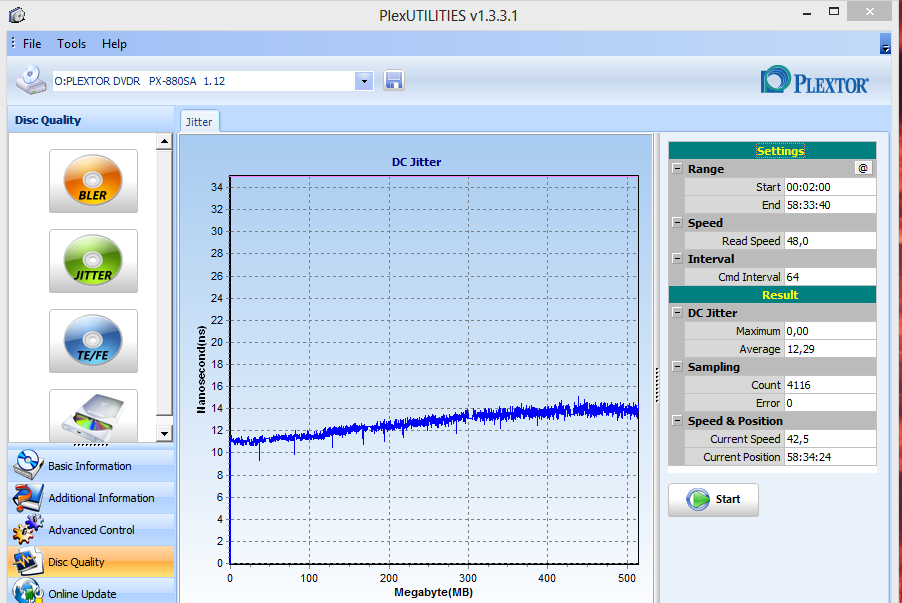The width and height of the screenshot is (902, 603).
Task: Open the BLER disc test
Action: click(93, 181)
